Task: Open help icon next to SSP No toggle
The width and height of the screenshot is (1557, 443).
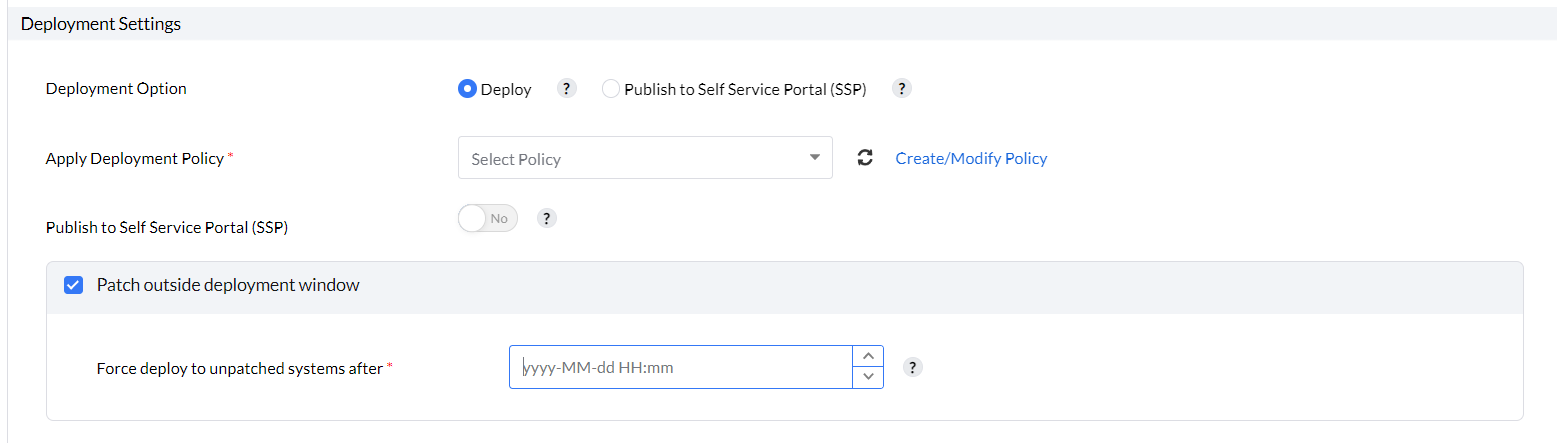Action: point(546,218)
